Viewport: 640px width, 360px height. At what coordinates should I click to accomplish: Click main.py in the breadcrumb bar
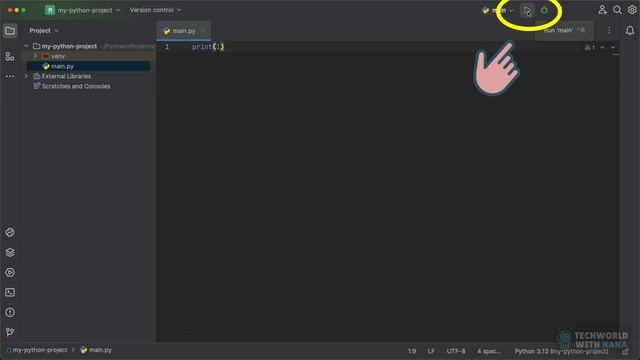96,350
